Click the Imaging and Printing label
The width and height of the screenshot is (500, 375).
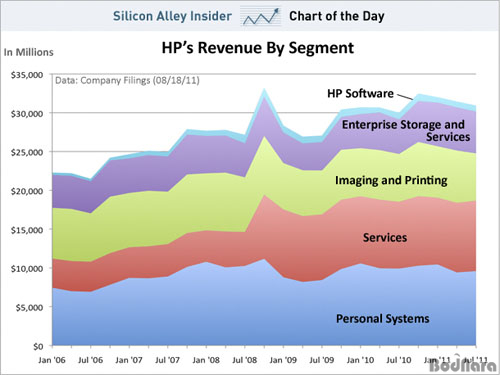pyautogui.click(x=391, y=180)
